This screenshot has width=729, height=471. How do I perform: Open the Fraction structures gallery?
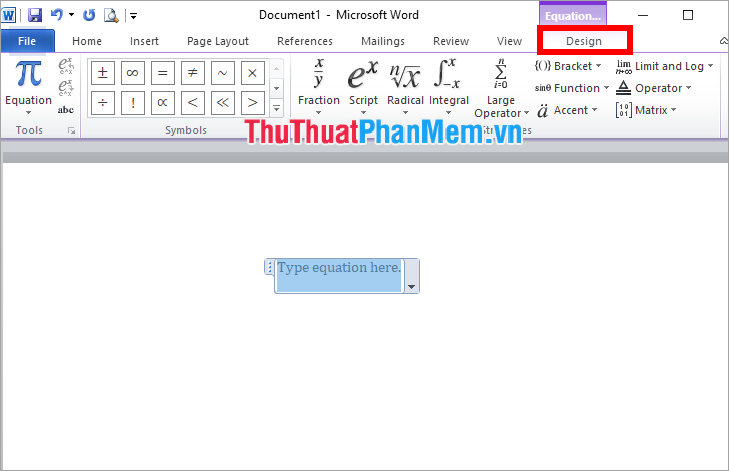pos(318,87)
